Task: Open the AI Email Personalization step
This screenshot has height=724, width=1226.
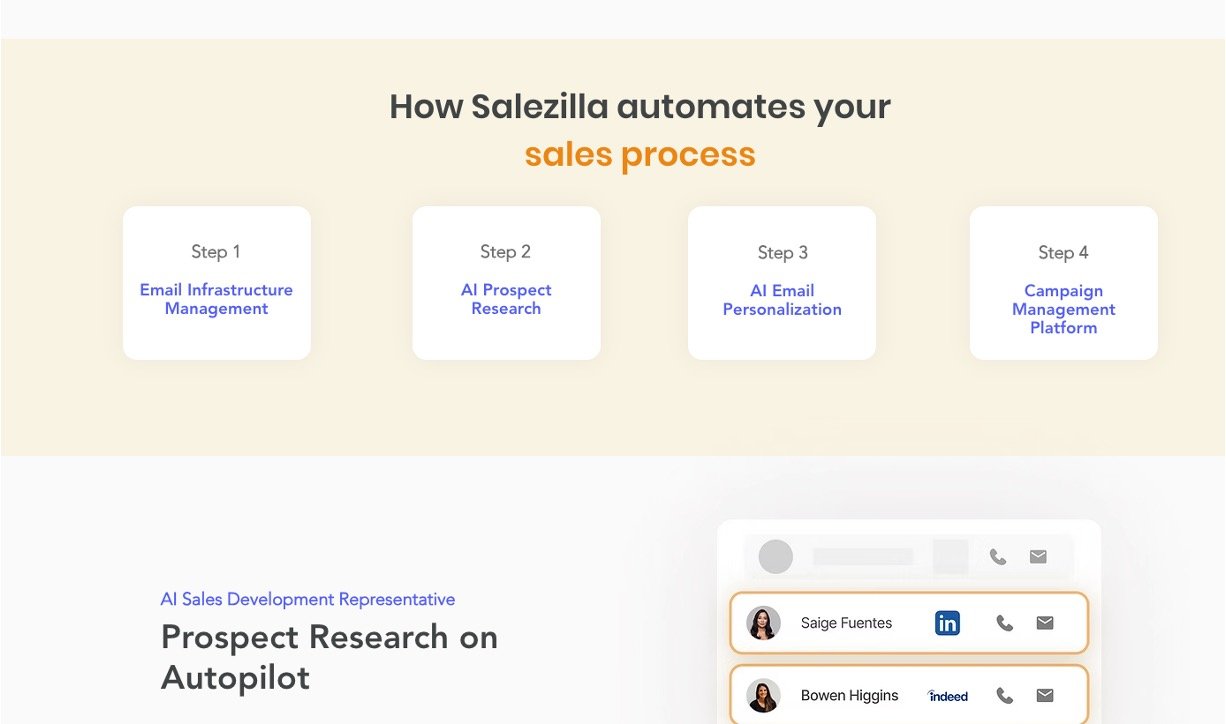Action: pyautogui.click(x=782, y=300)
